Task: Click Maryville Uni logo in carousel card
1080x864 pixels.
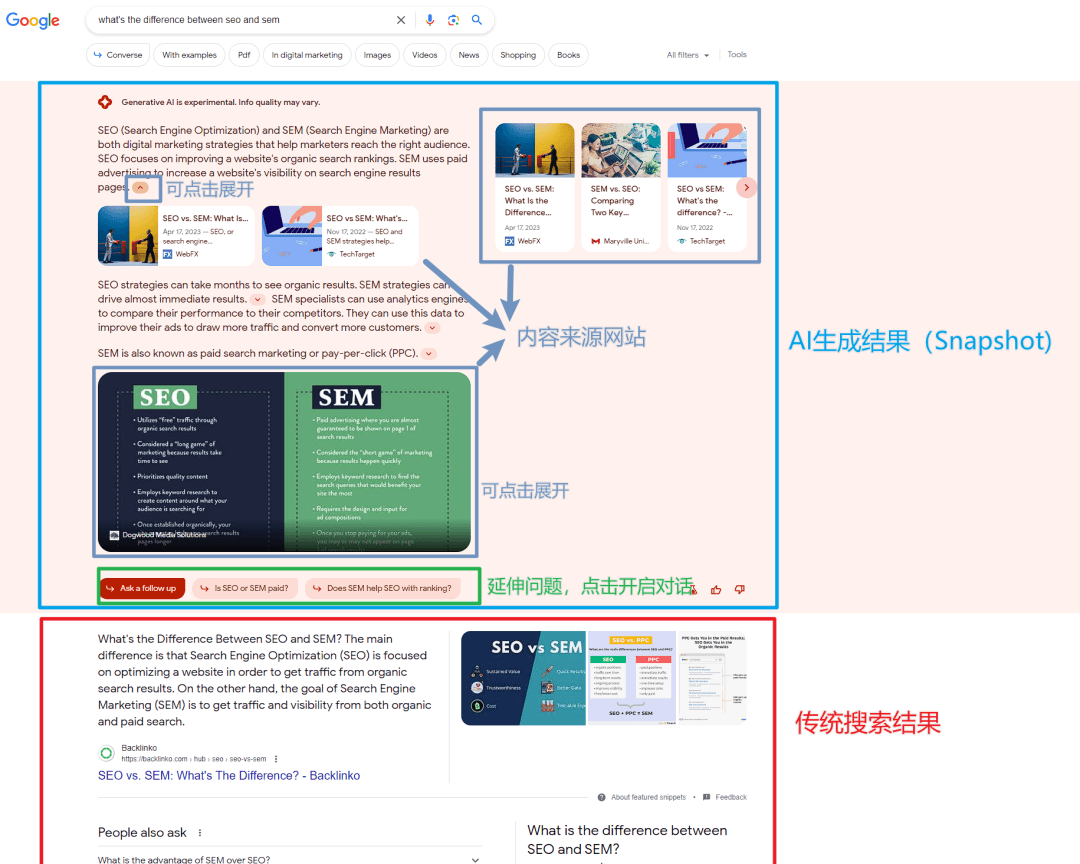Action: point(596,241)
